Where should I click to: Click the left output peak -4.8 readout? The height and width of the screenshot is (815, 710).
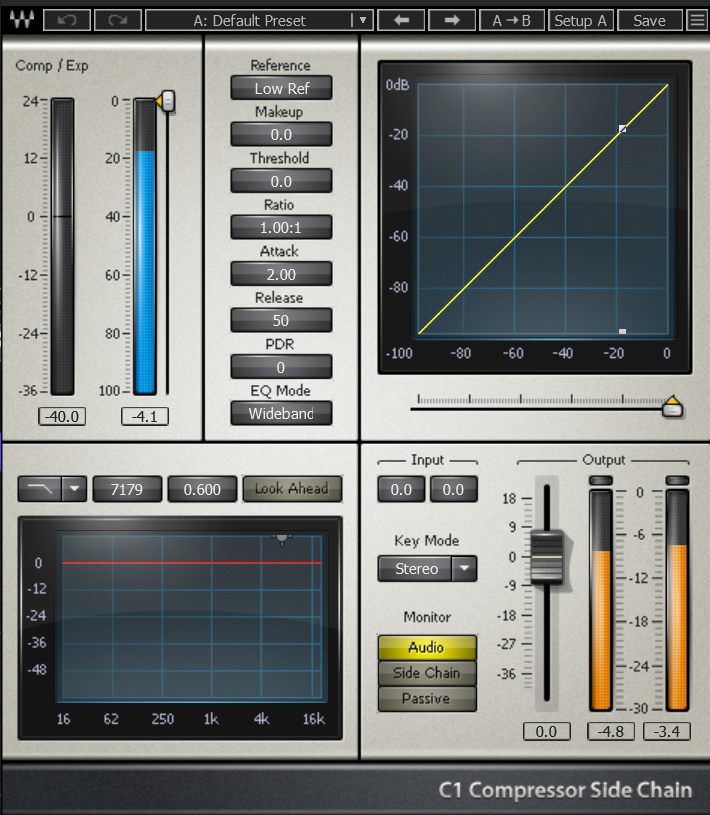(x=611, y=731)
